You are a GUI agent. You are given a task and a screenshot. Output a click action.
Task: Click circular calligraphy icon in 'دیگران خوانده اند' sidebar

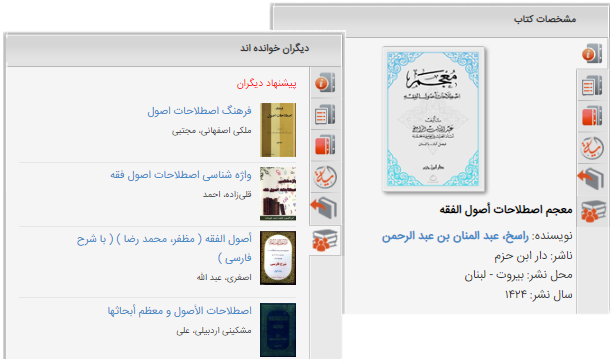coord(325,177)
